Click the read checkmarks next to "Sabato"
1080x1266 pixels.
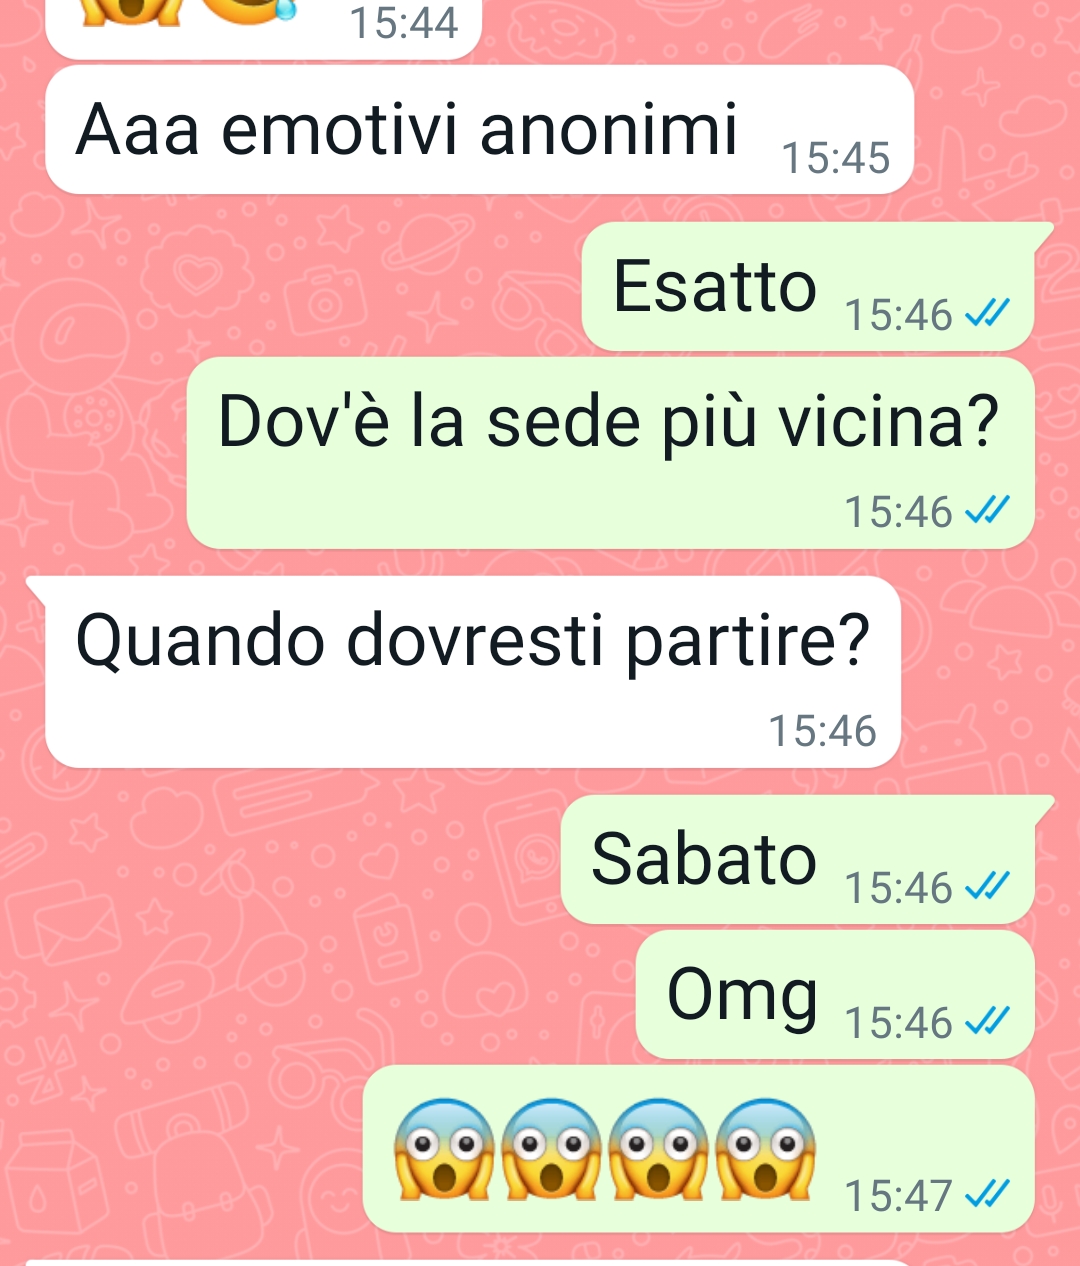(x=987, y=886)
